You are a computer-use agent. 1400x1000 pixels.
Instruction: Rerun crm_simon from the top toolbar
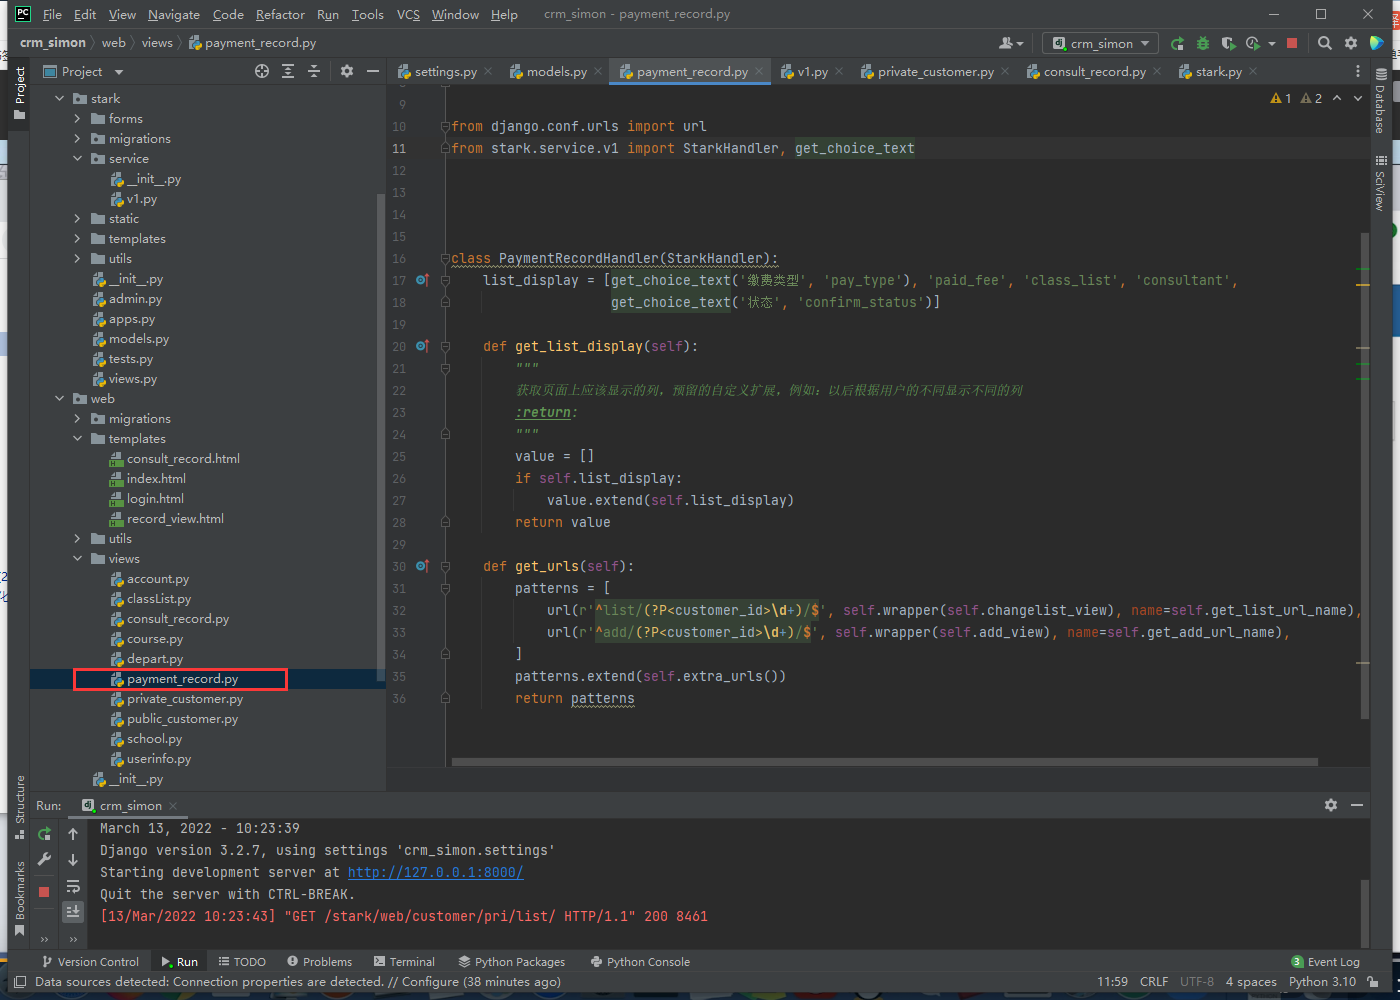[1177, 43]
